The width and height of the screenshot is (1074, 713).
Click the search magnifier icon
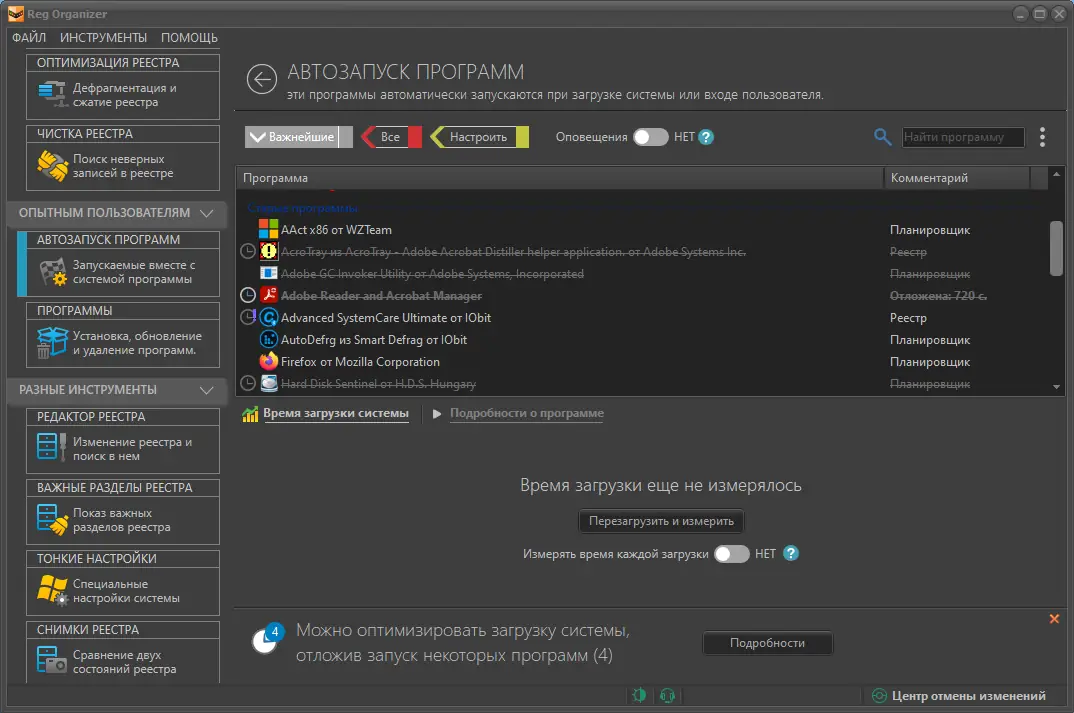[882, 137]
